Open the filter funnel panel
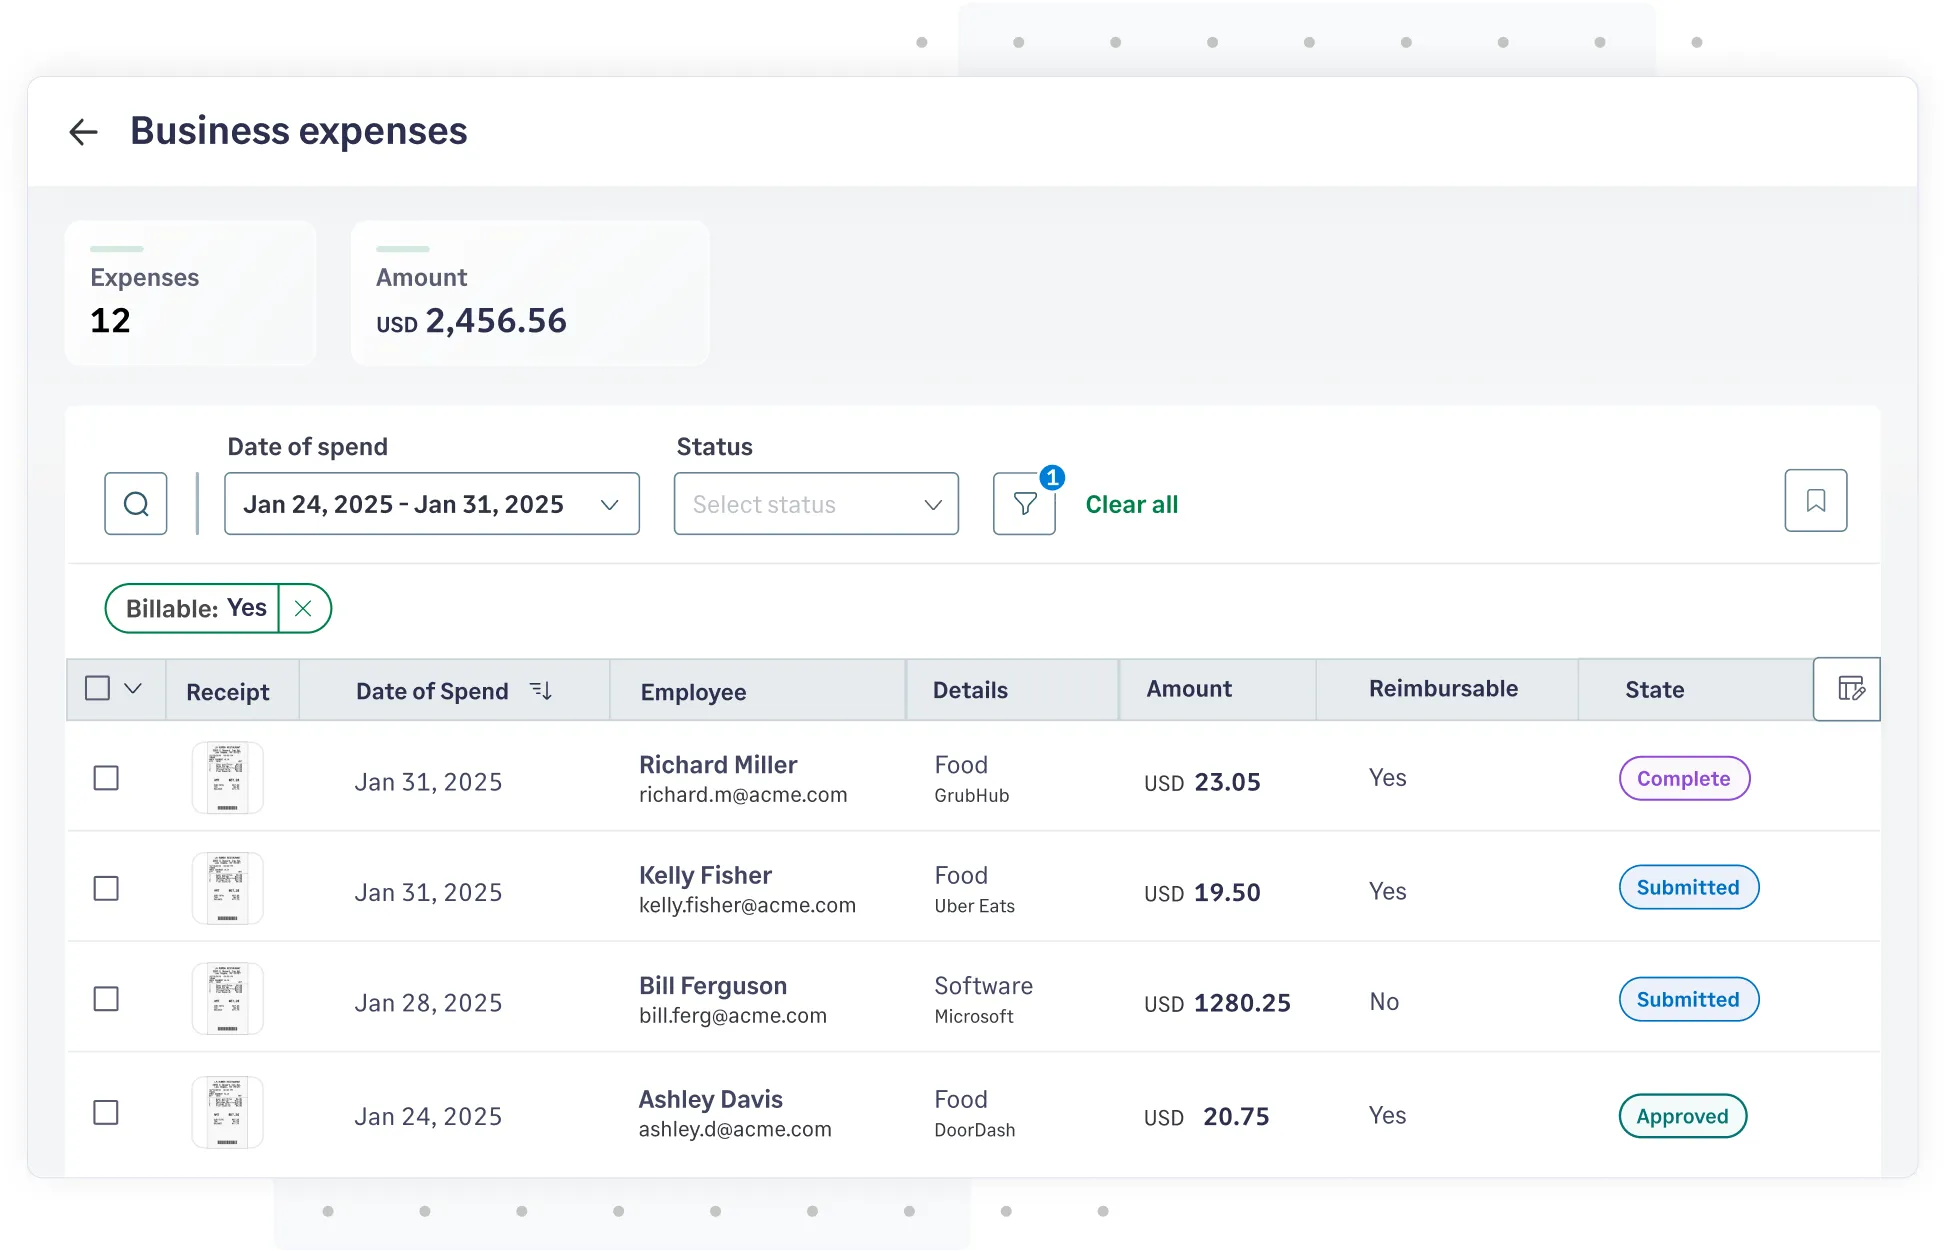Screen dimensions: 1944x1251 click(x=1024, y=503)
